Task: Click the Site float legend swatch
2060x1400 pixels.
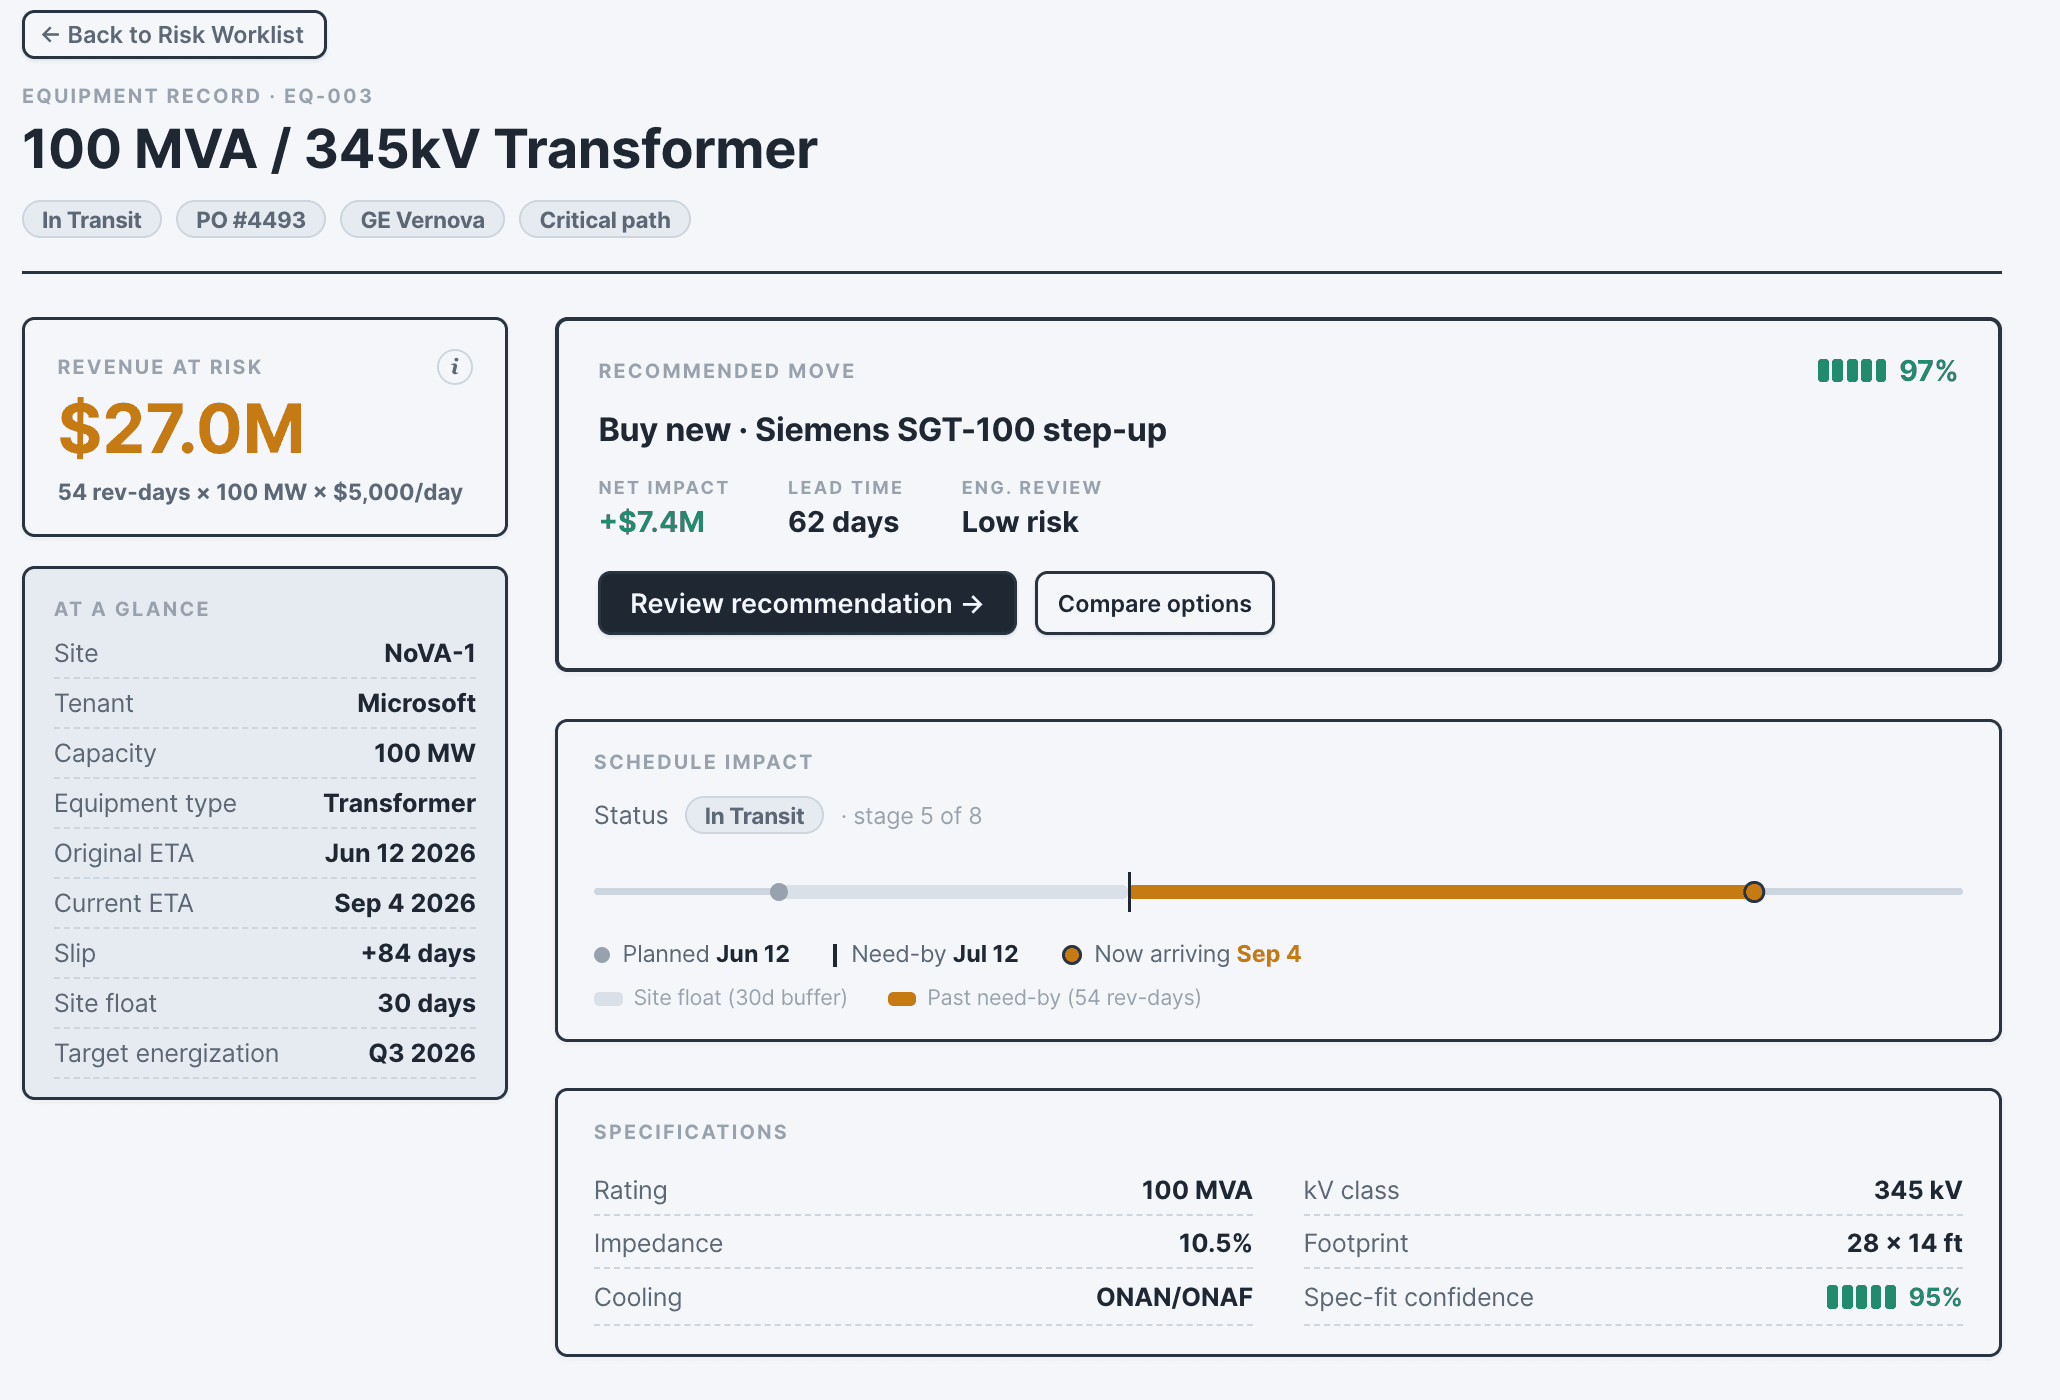Action: point(608,998)
